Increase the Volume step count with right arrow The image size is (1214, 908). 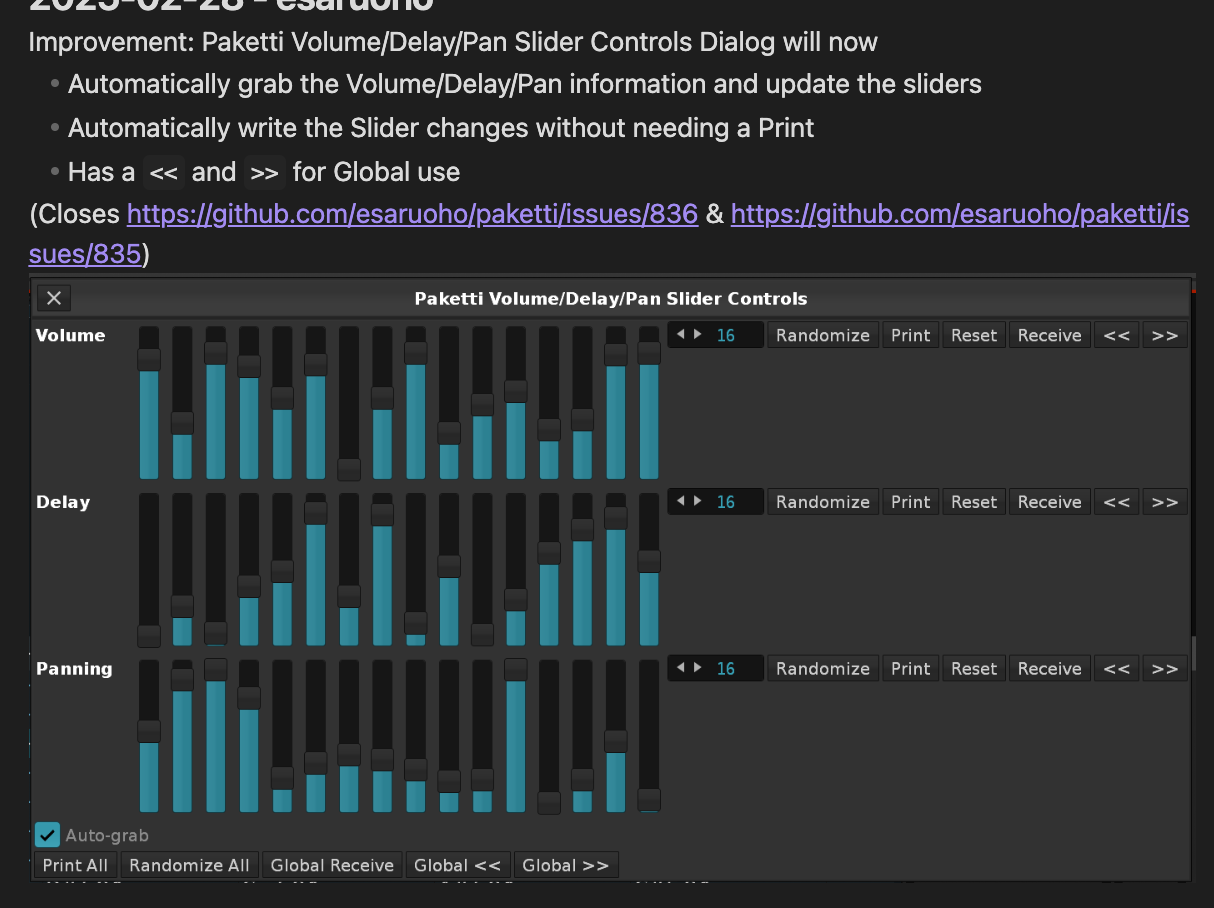click(697, 335)
